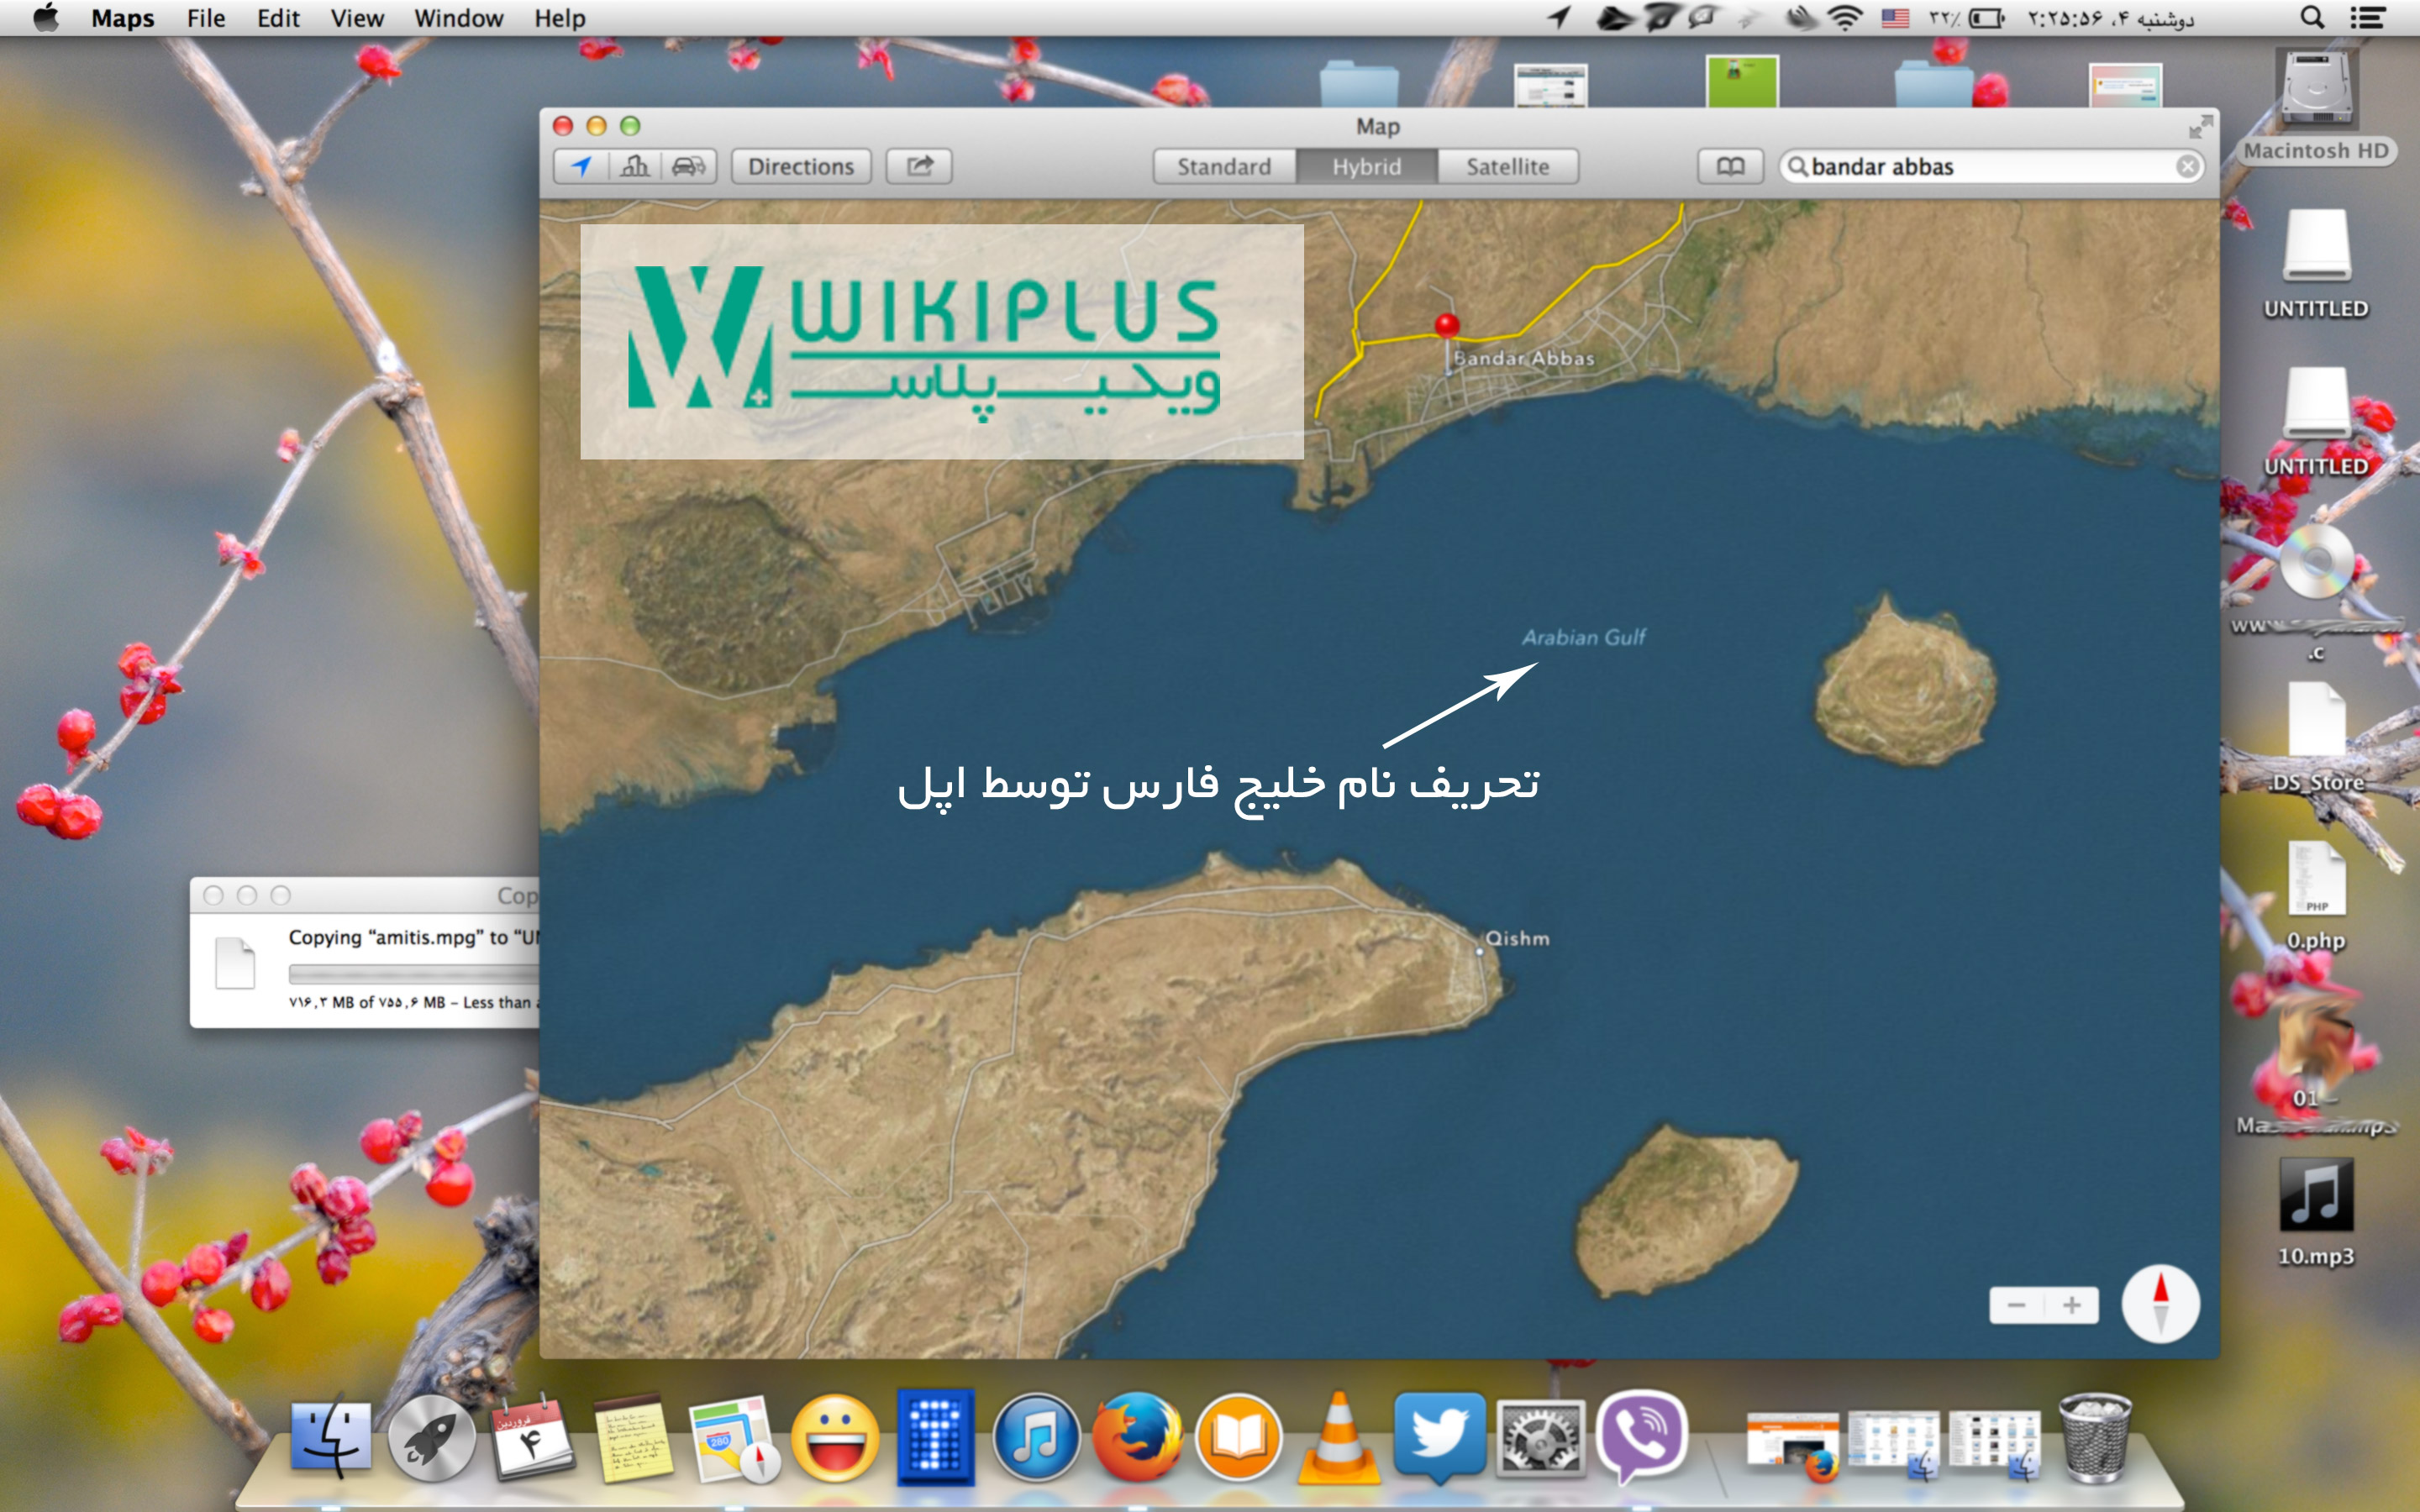Open Viber from the Dock
Screen dimensions: 2420x1512
[1641, 1436]
